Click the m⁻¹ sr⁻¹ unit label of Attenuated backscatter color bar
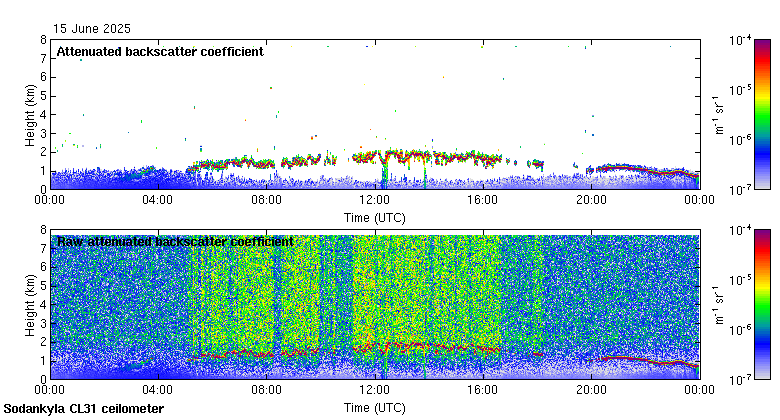 pos(719,115)
